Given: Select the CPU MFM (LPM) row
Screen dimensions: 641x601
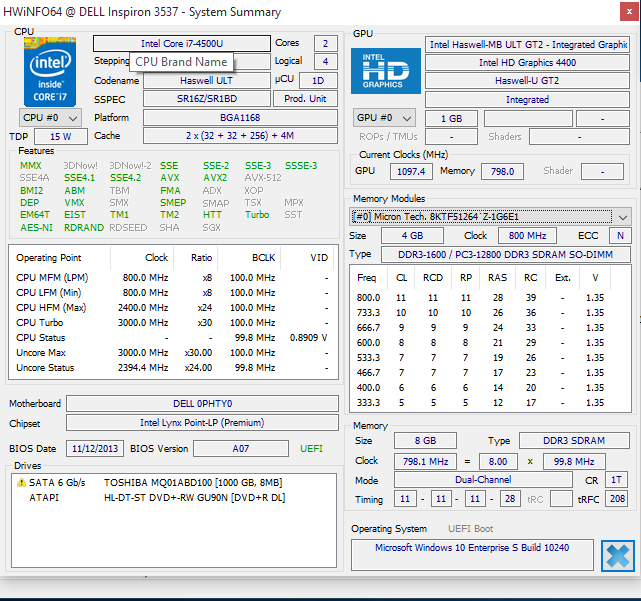Looking at the screenshot, I should [x=173, y=278].
